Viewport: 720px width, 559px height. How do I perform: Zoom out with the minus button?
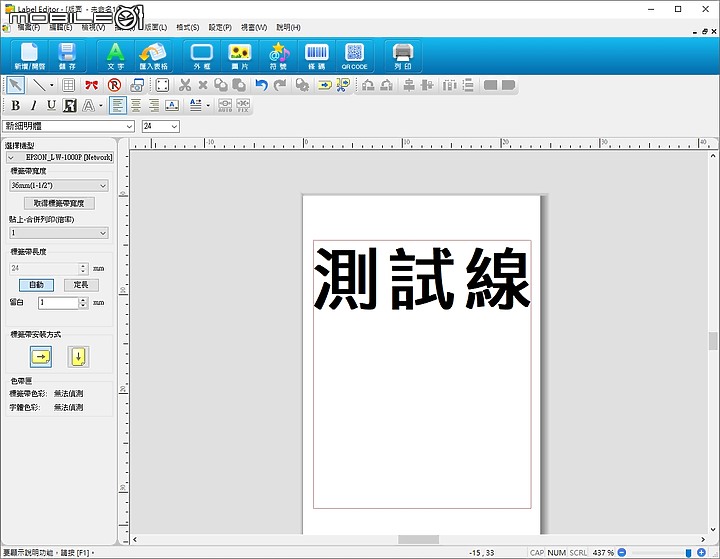click(622, 553)
